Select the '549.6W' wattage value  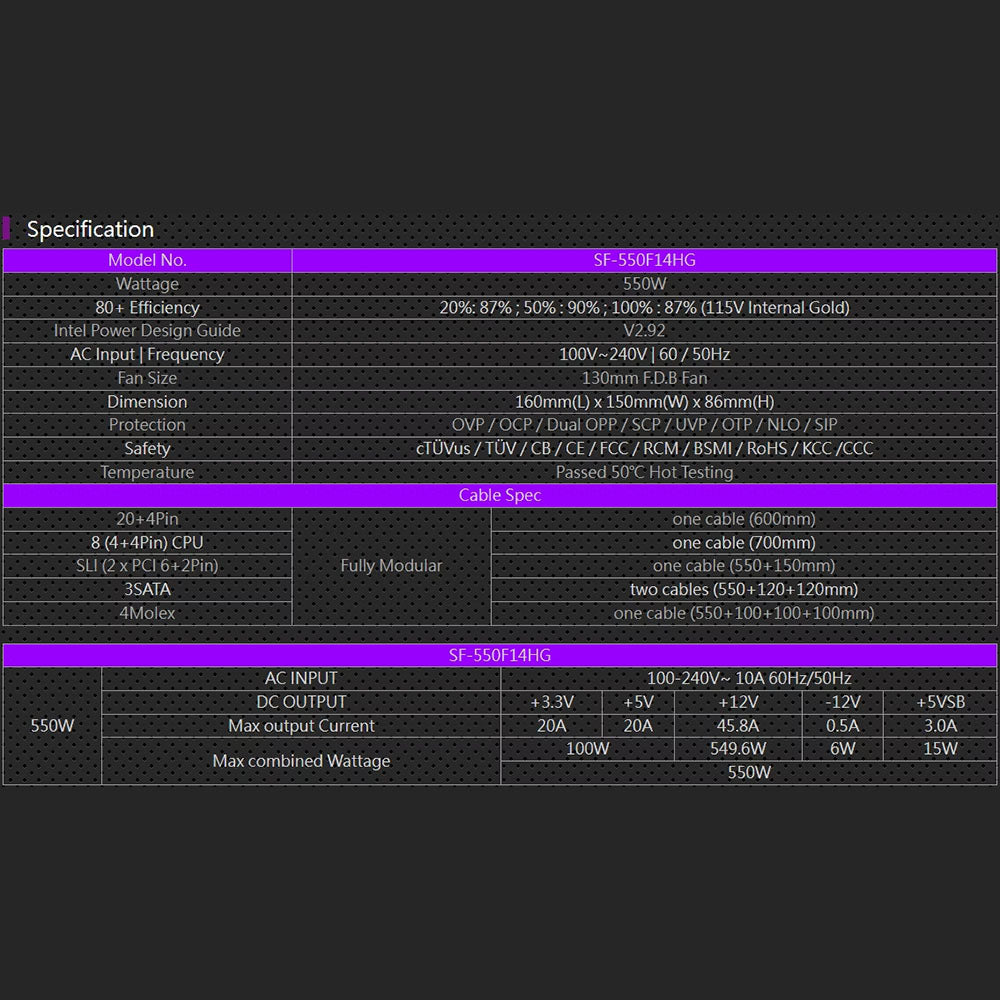click(x=738, y=749)
